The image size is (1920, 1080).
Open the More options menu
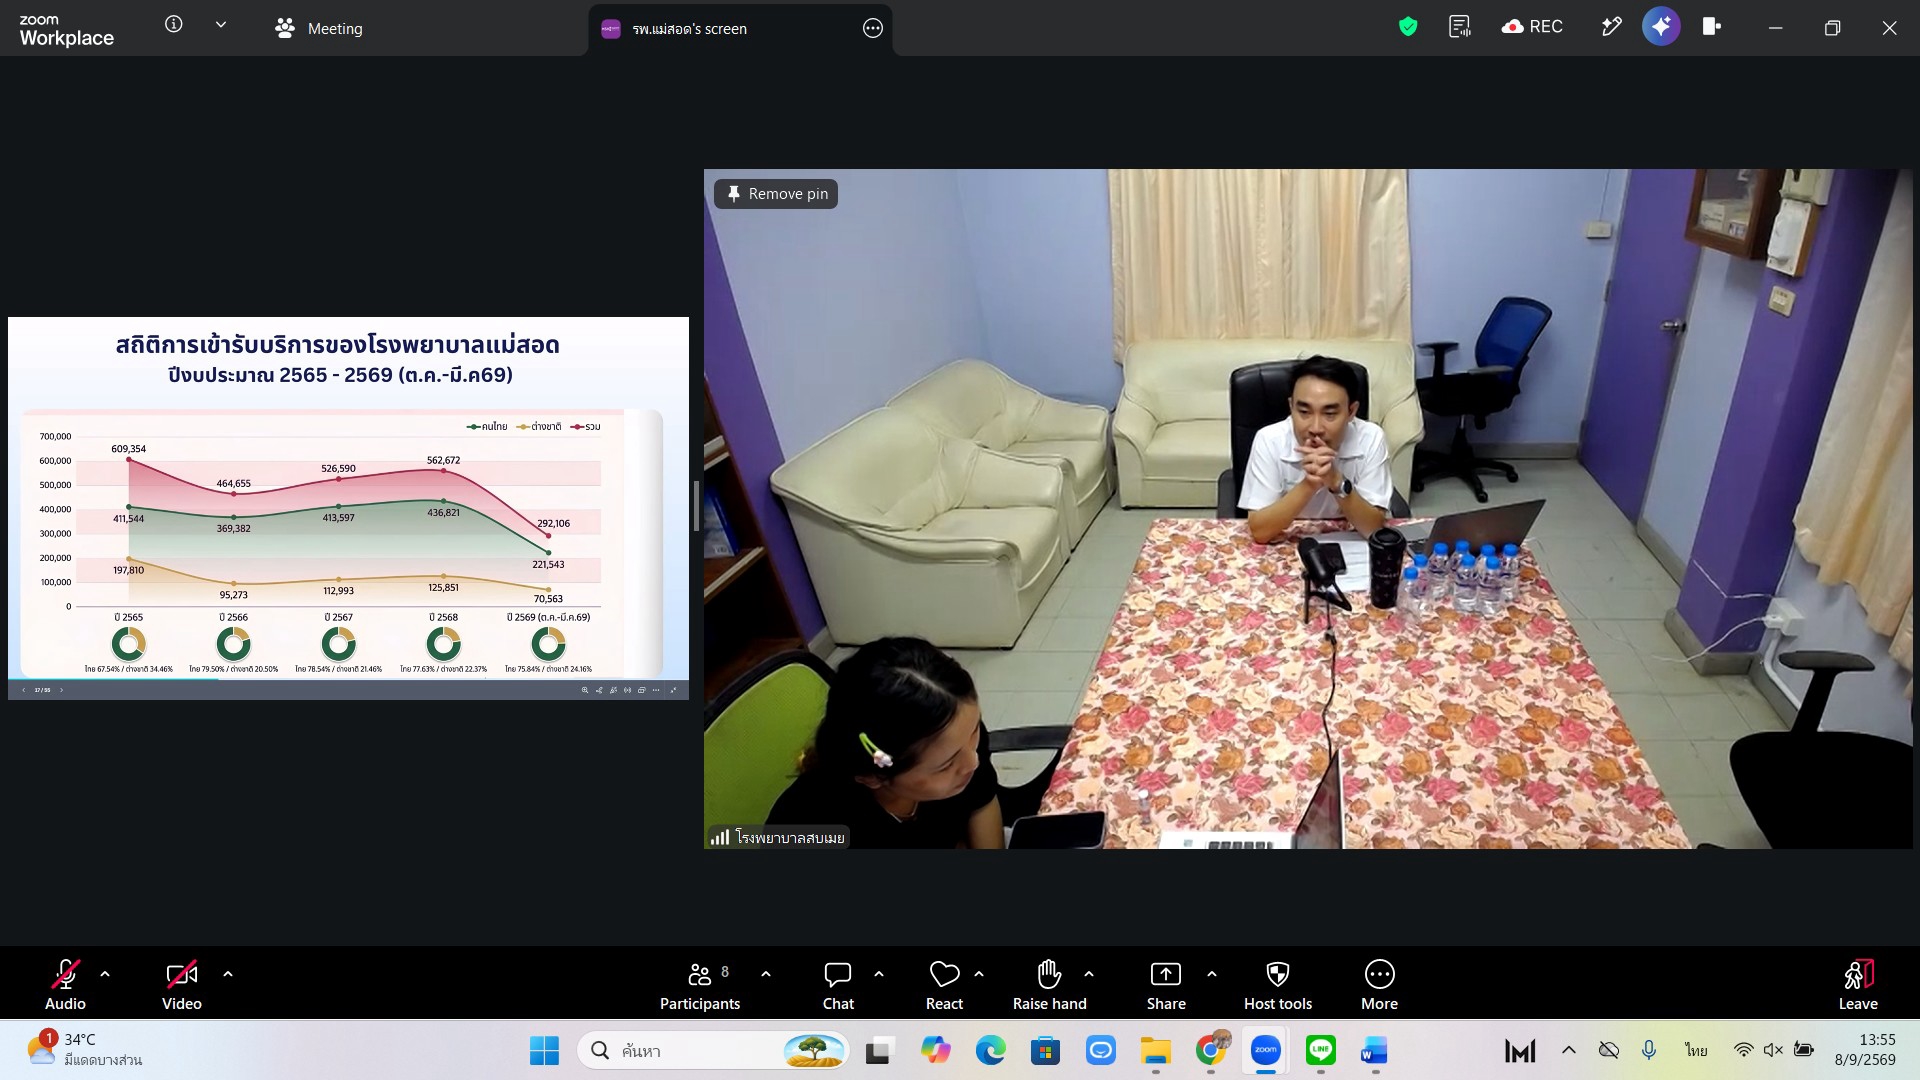1379,986
